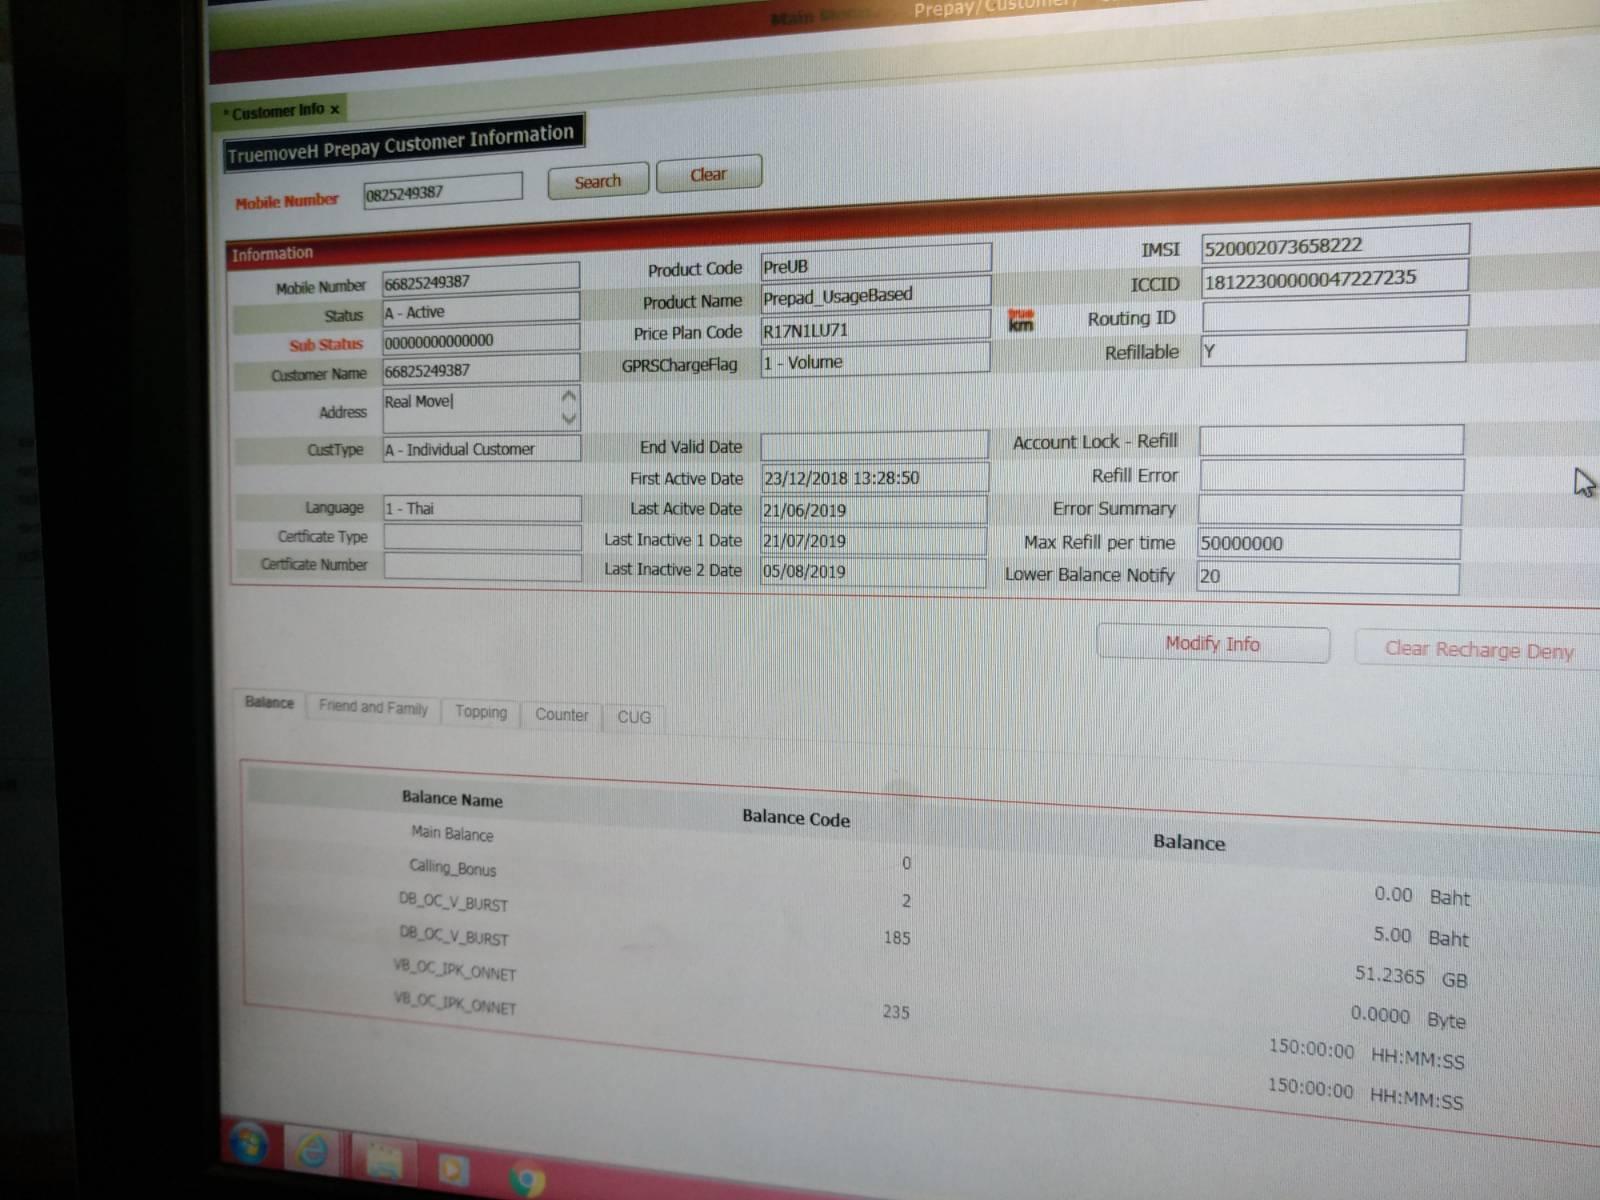Click the Customer Name field

pos(480,370)
